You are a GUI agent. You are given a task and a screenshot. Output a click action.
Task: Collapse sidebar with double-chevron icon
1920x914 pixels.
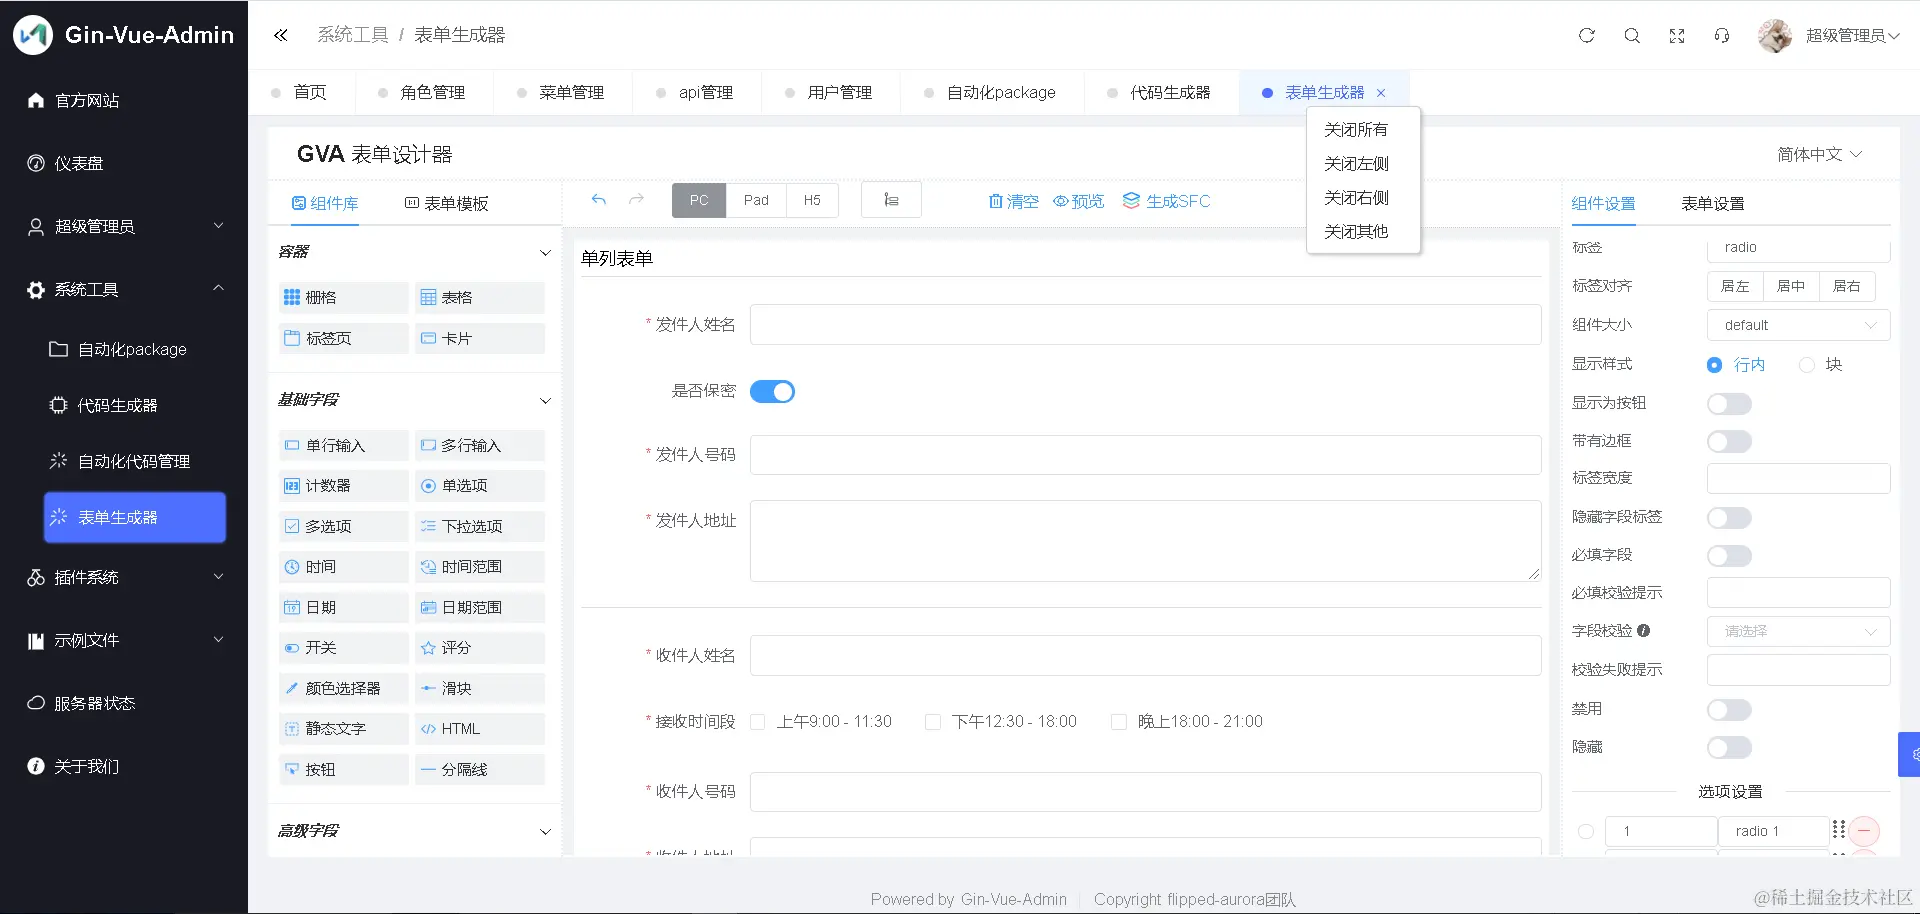(x=281, y=35)
